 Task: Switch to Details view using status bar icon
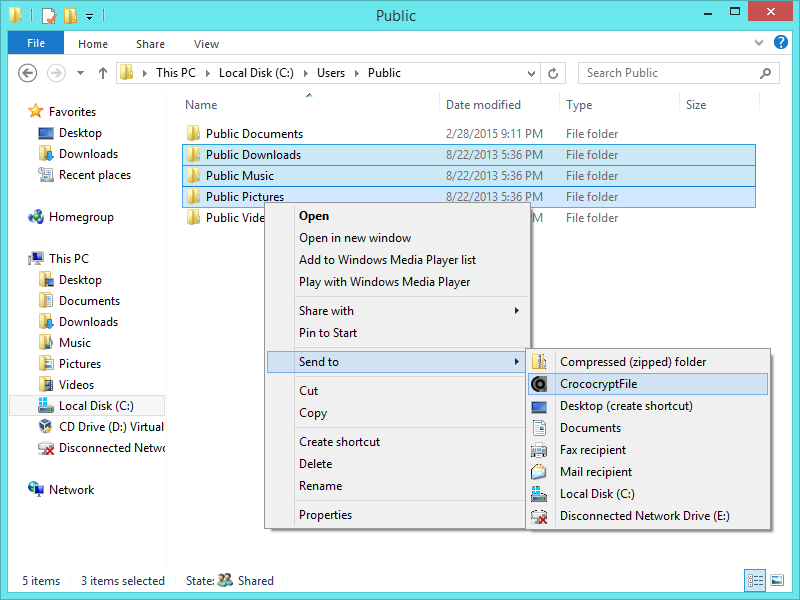(755, 581)
